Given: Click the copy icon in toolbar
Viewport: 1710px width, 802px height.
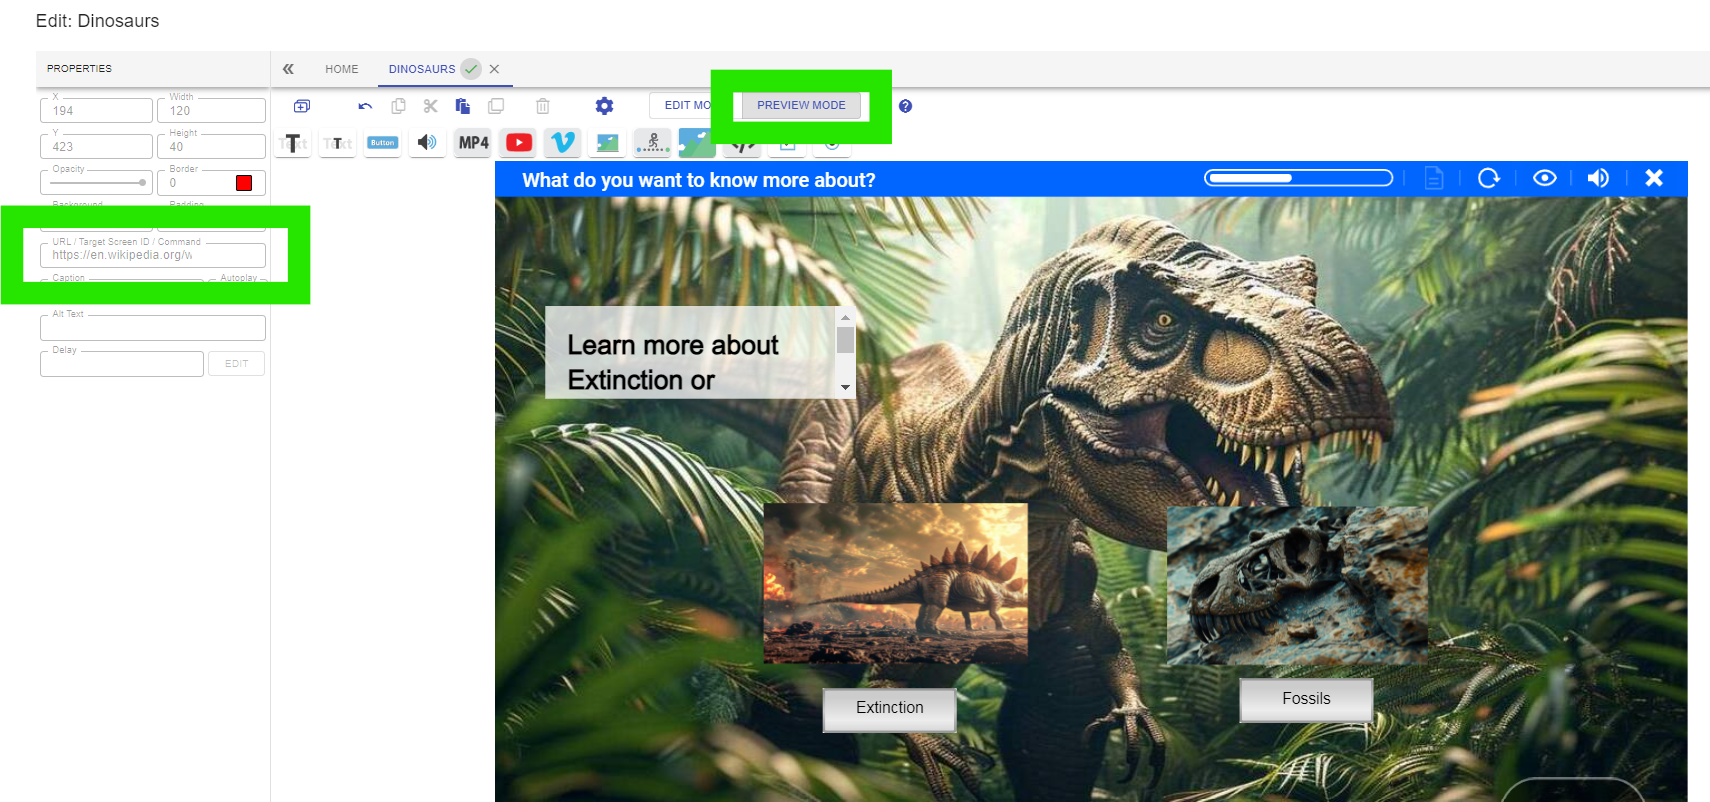Looking at the screenshot, I should pyautogui.click(x=398, y=106).
